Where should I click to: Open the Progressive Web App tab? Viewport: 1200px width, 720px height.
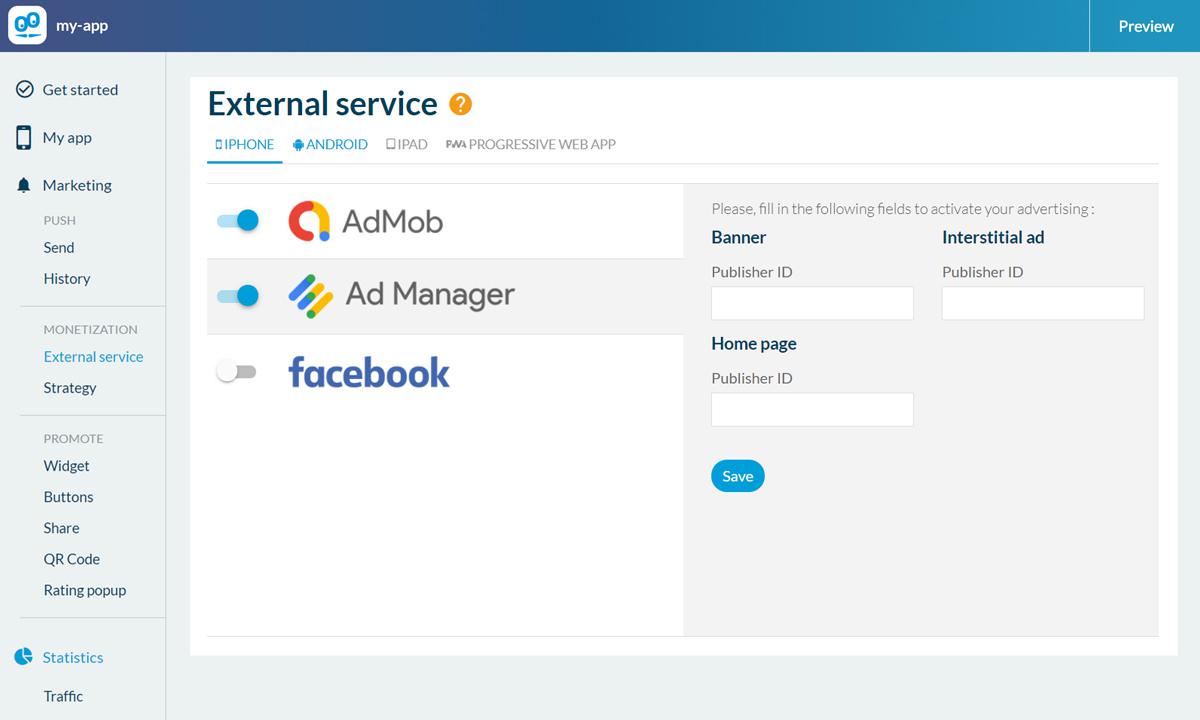(x=531, y=145)
